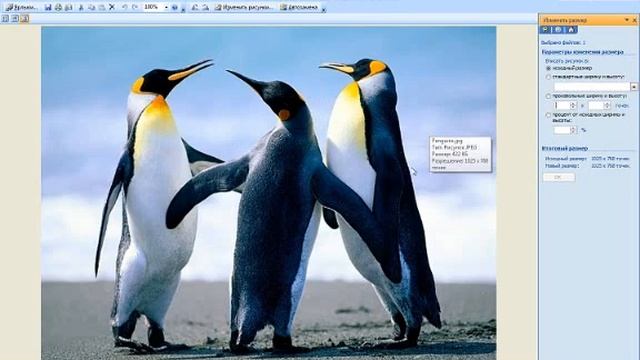This screenshot has width=640, height=360.
Task: Switch to Thumbnail view icon
Action: (5, 19)
